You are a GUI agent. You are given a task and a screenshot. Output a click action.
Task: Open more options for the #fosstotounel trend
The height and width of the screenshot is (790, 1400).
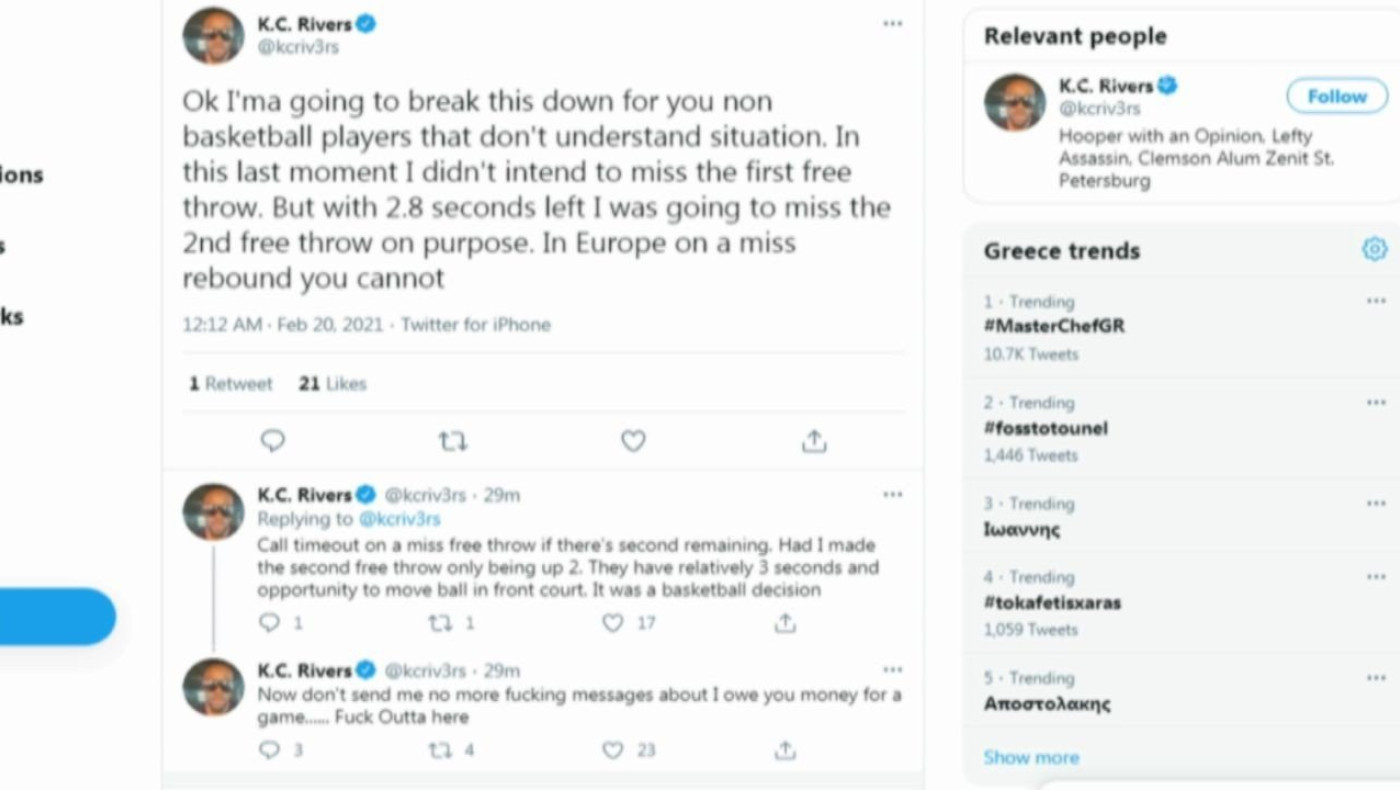tap(1376, 401)
